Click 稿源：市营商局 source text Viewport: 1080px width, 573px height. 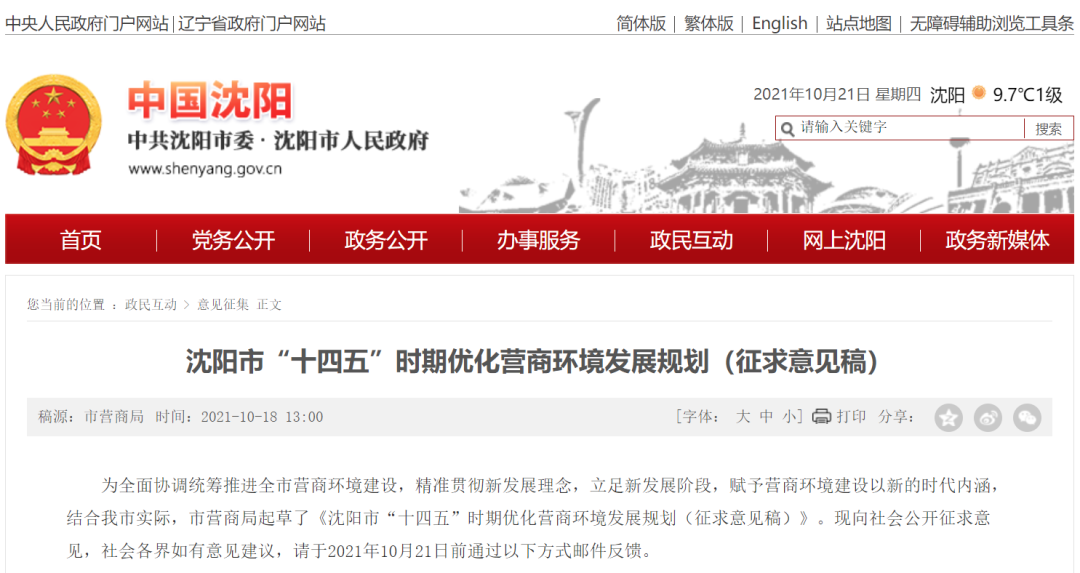click(x=91, y=417)
